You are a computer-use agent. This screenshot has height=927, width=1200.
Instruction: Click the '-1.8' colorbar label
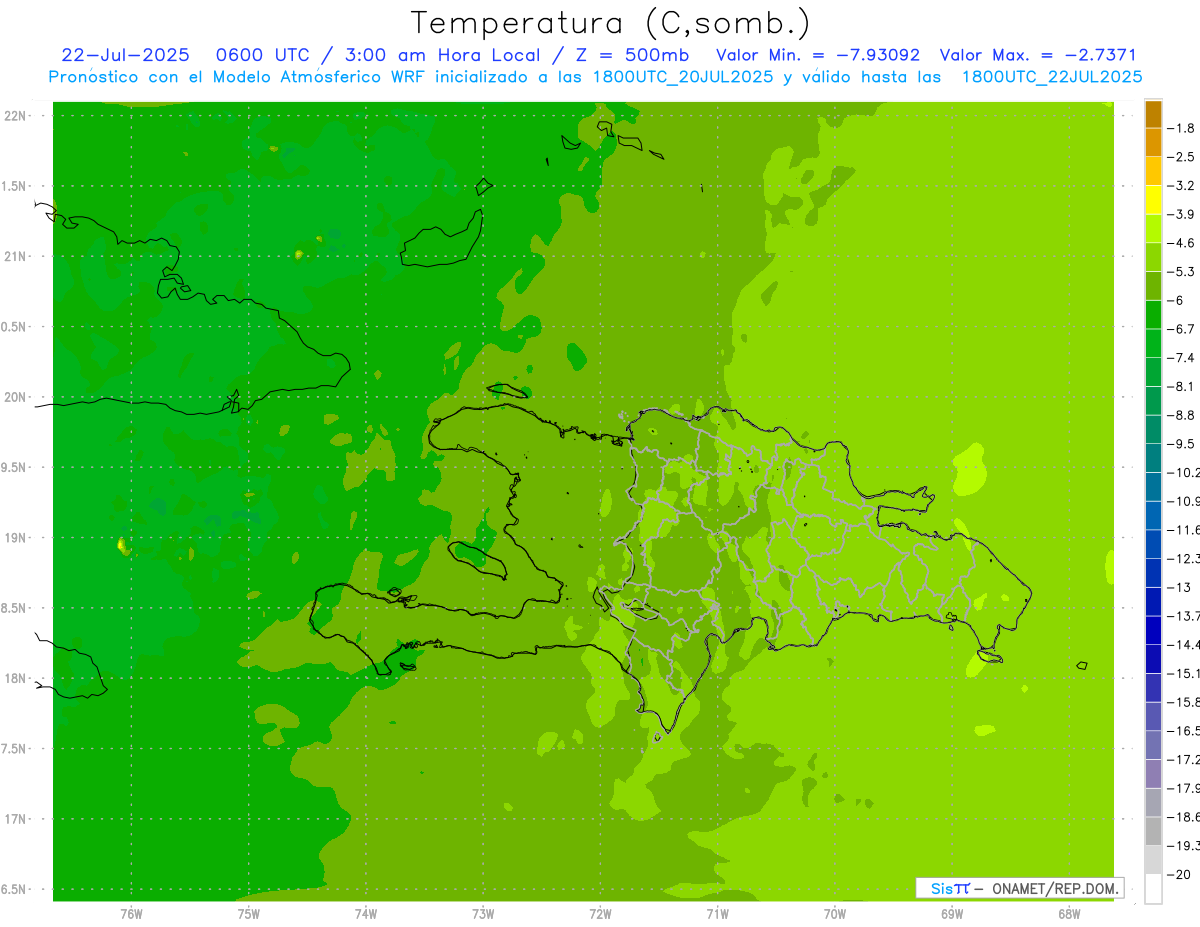pos(1182,128)
